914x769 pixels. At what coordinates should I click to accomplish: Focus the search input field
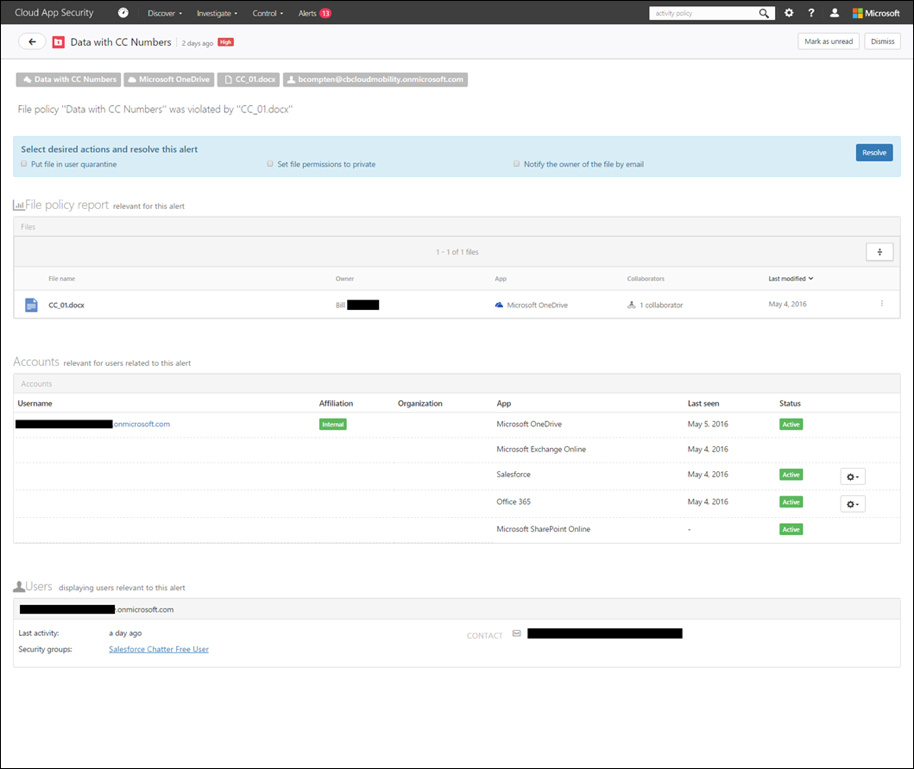(704, 13)
